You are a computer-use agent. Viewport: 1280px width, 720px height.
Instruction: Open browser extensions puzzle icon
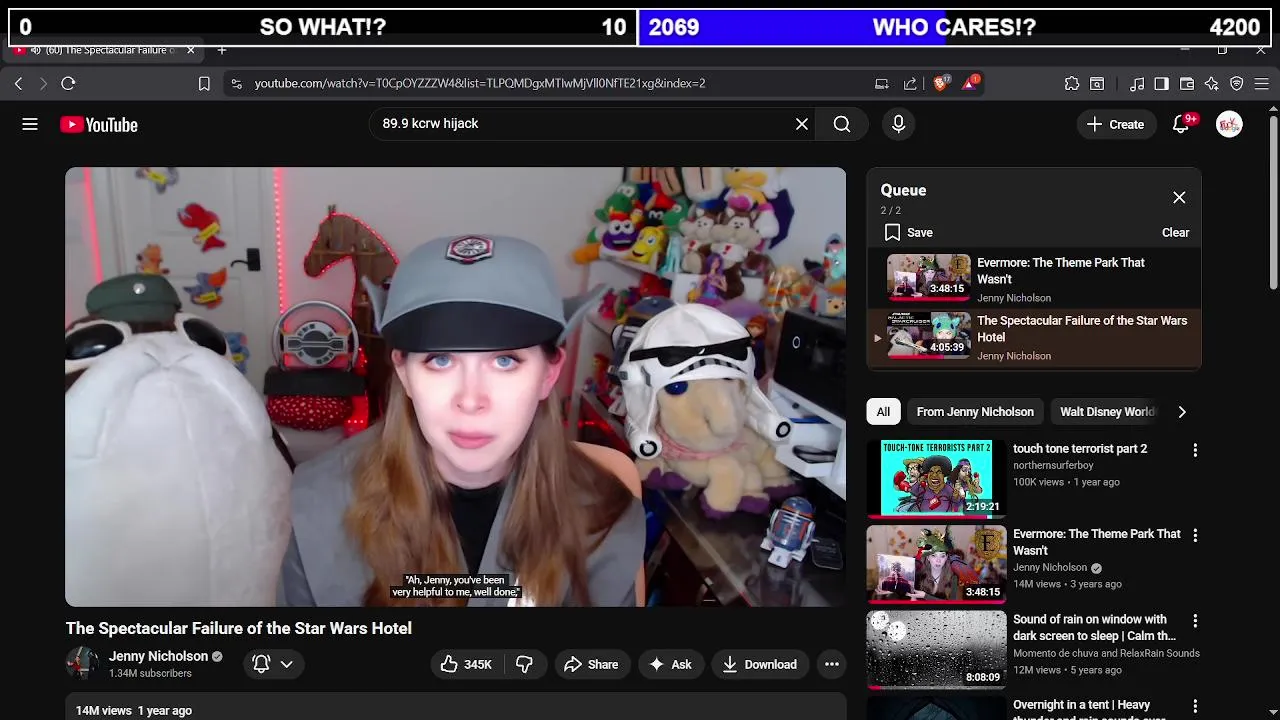[1072, 83]
